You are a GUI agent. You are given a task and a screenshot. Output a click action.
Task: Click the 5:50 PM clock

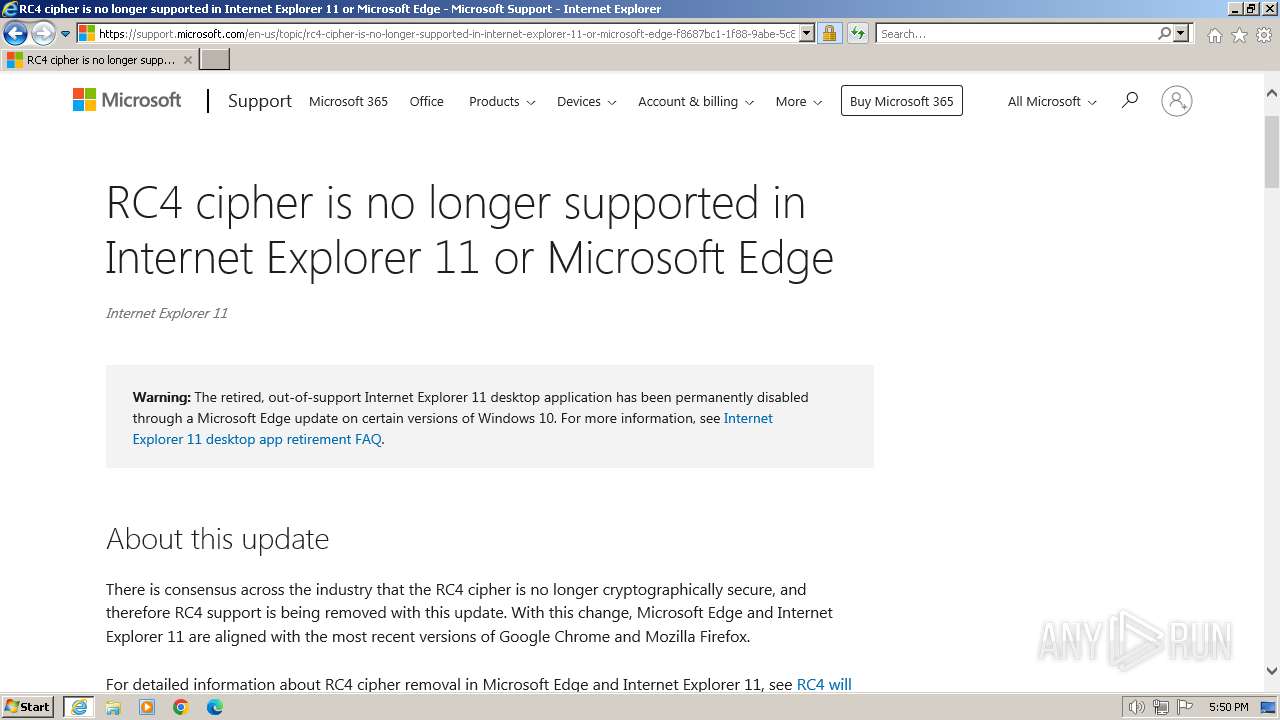(1228, 707)
